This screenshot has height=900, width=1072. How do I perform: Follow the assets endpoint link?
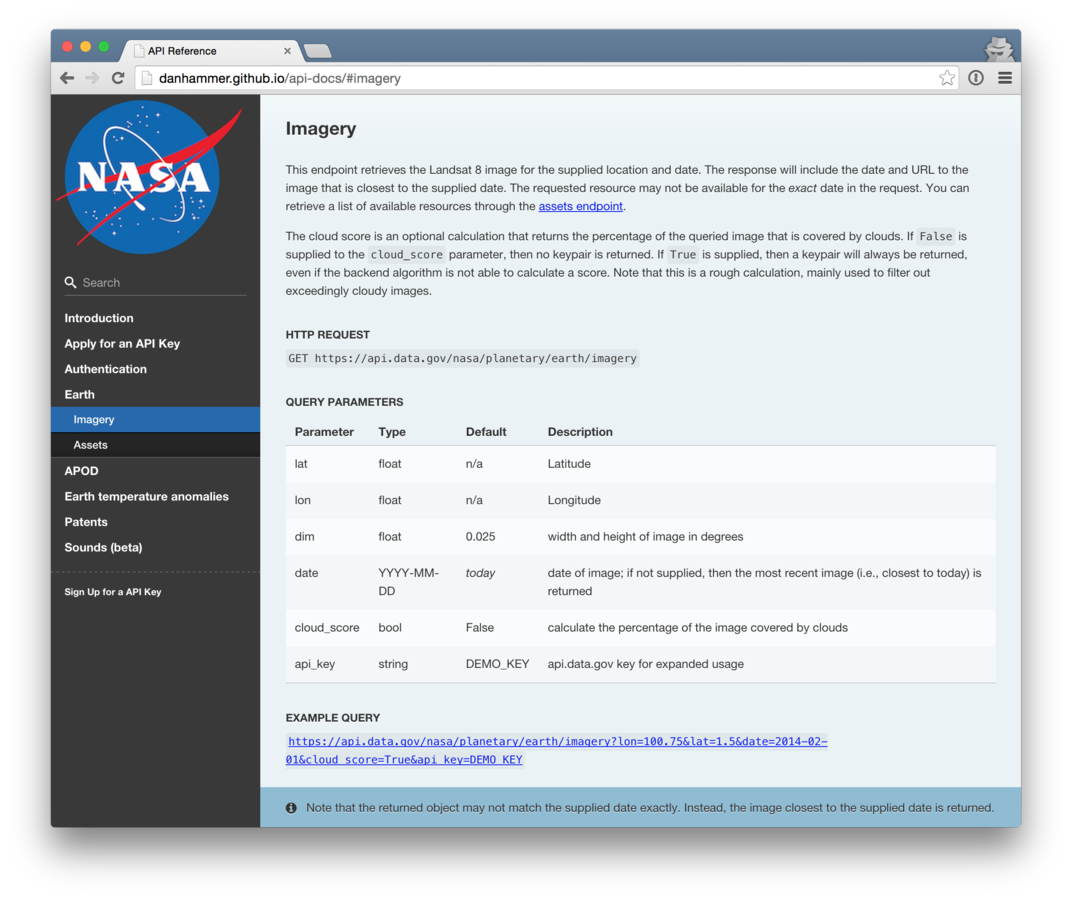[x=580, y=206]
